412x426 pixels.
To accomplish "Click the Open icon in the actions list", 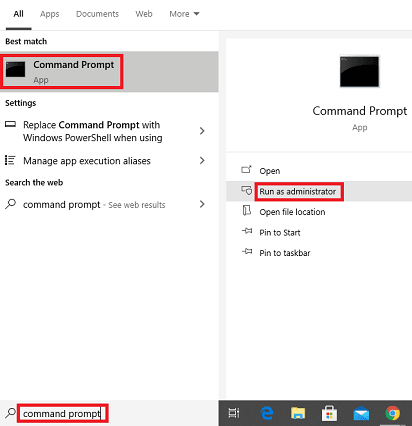I will [x=246, y=170].
